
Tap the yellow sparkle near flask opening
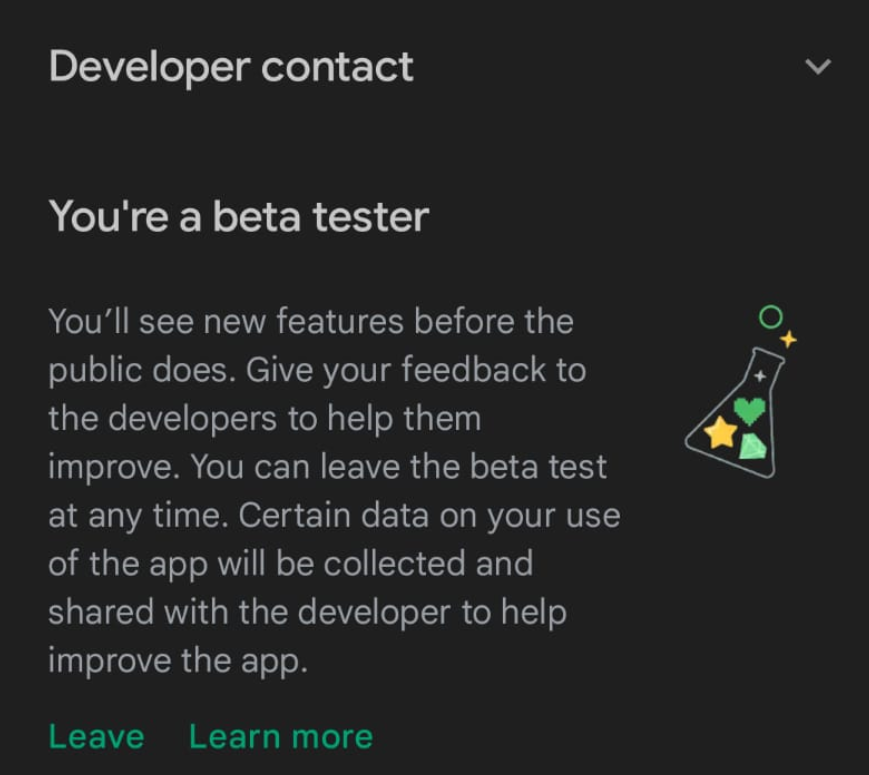click(788, 338)
